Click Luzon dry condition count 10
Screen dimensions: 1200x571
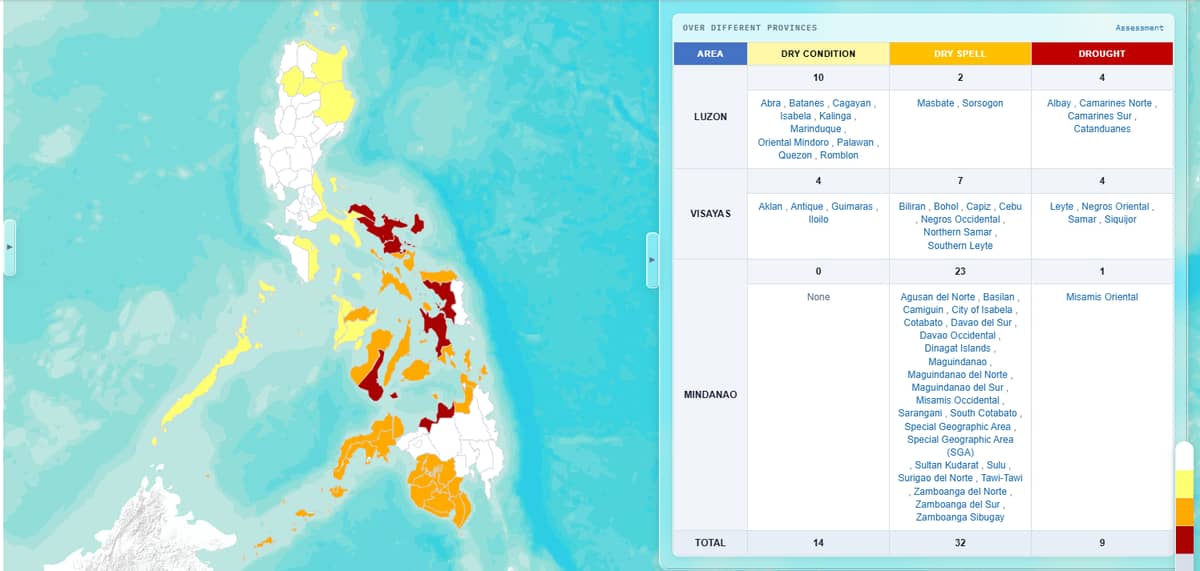pyautogui.click(x=818, y=78)
